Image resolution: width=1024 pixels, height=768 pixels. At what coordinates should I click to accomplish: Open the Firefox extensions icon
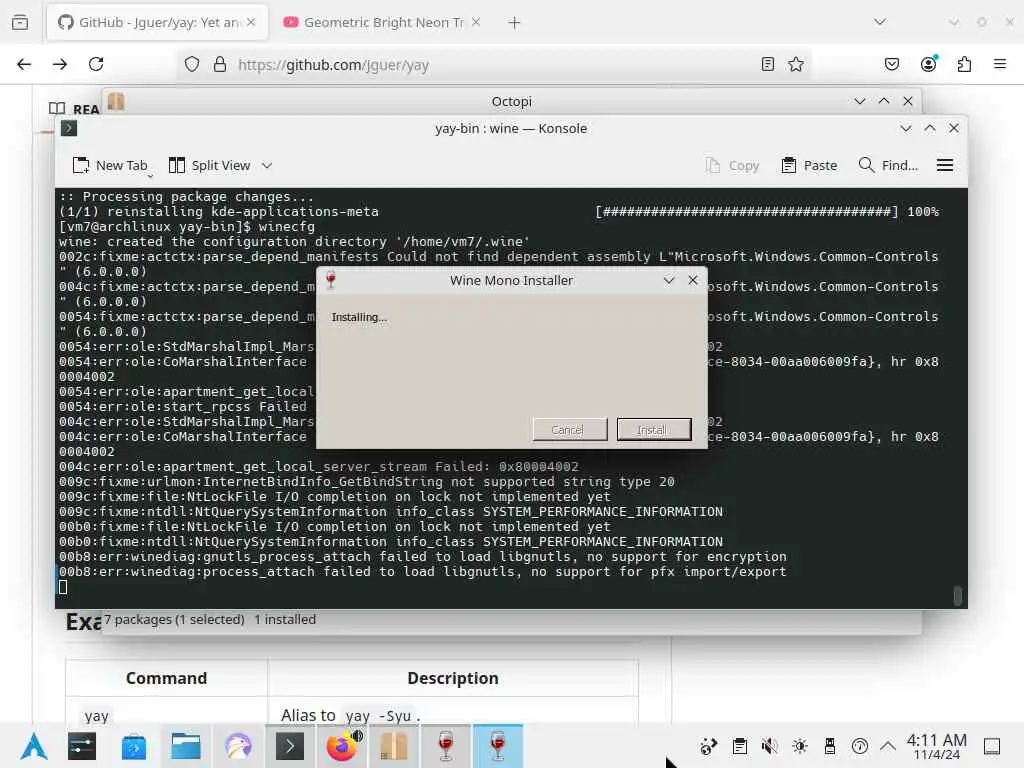click(964, 64)
